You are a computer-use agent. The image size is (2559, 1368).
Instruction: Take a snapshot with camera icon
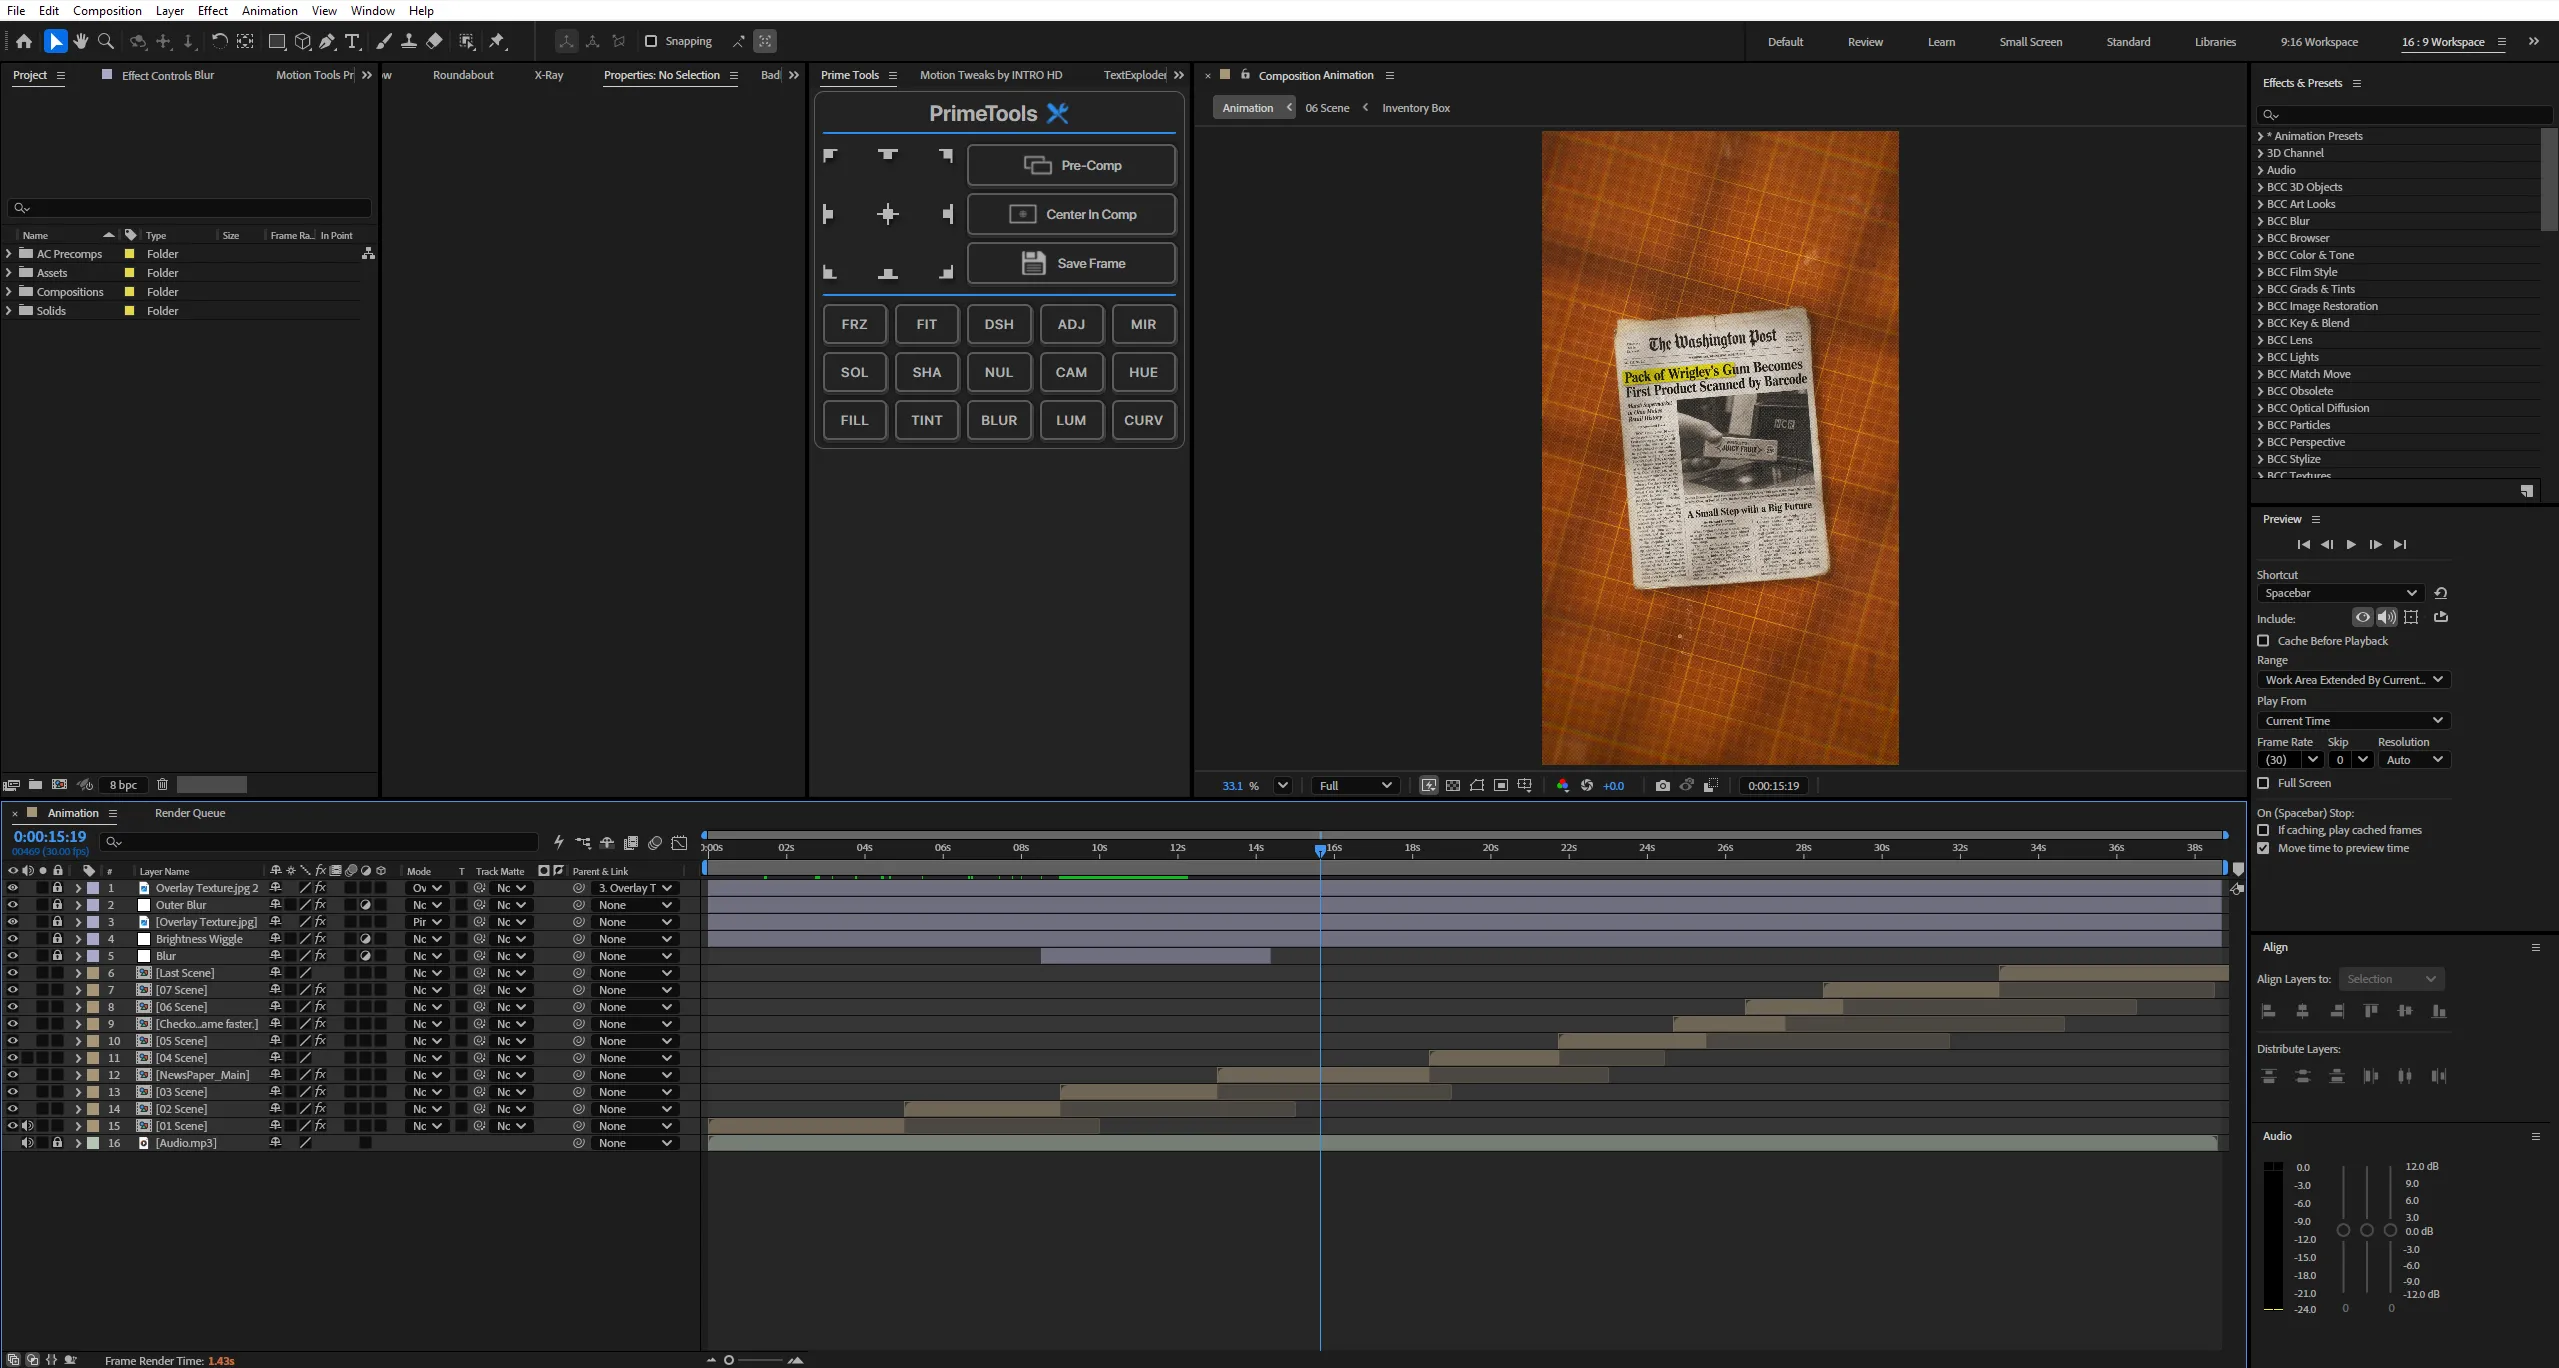1662,785
